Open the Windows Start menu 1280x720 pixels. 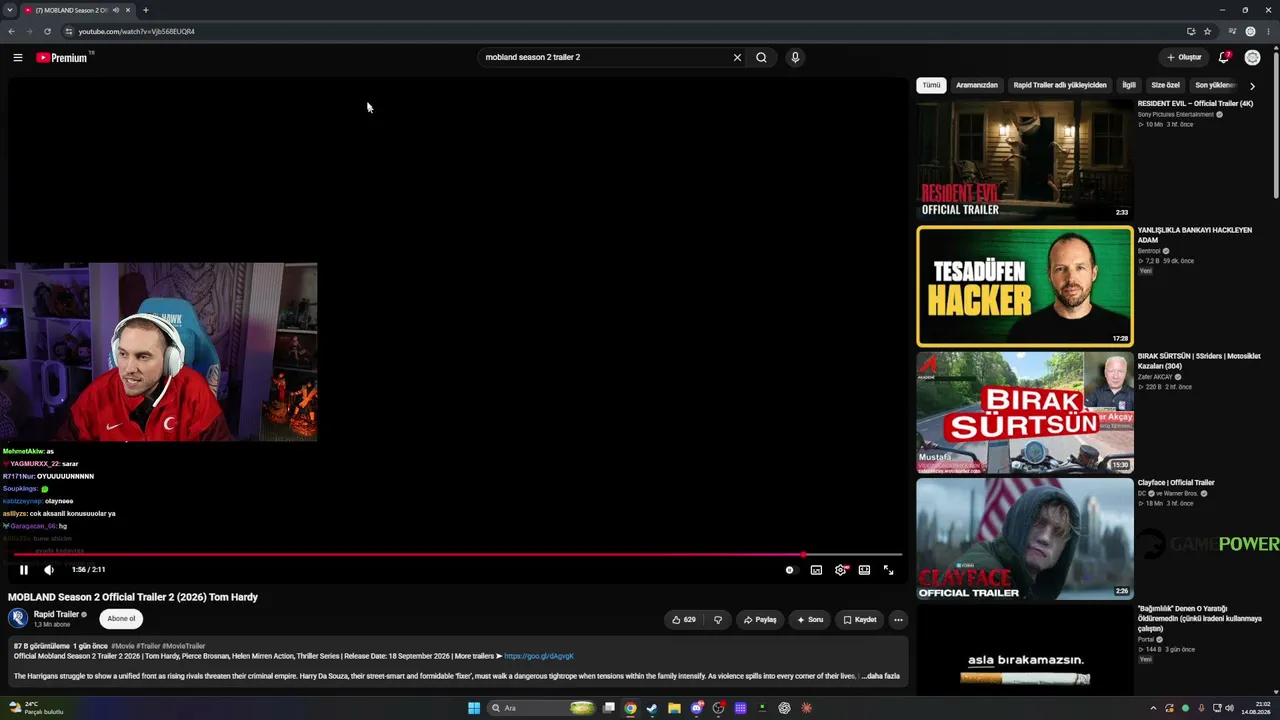[474, 708]
